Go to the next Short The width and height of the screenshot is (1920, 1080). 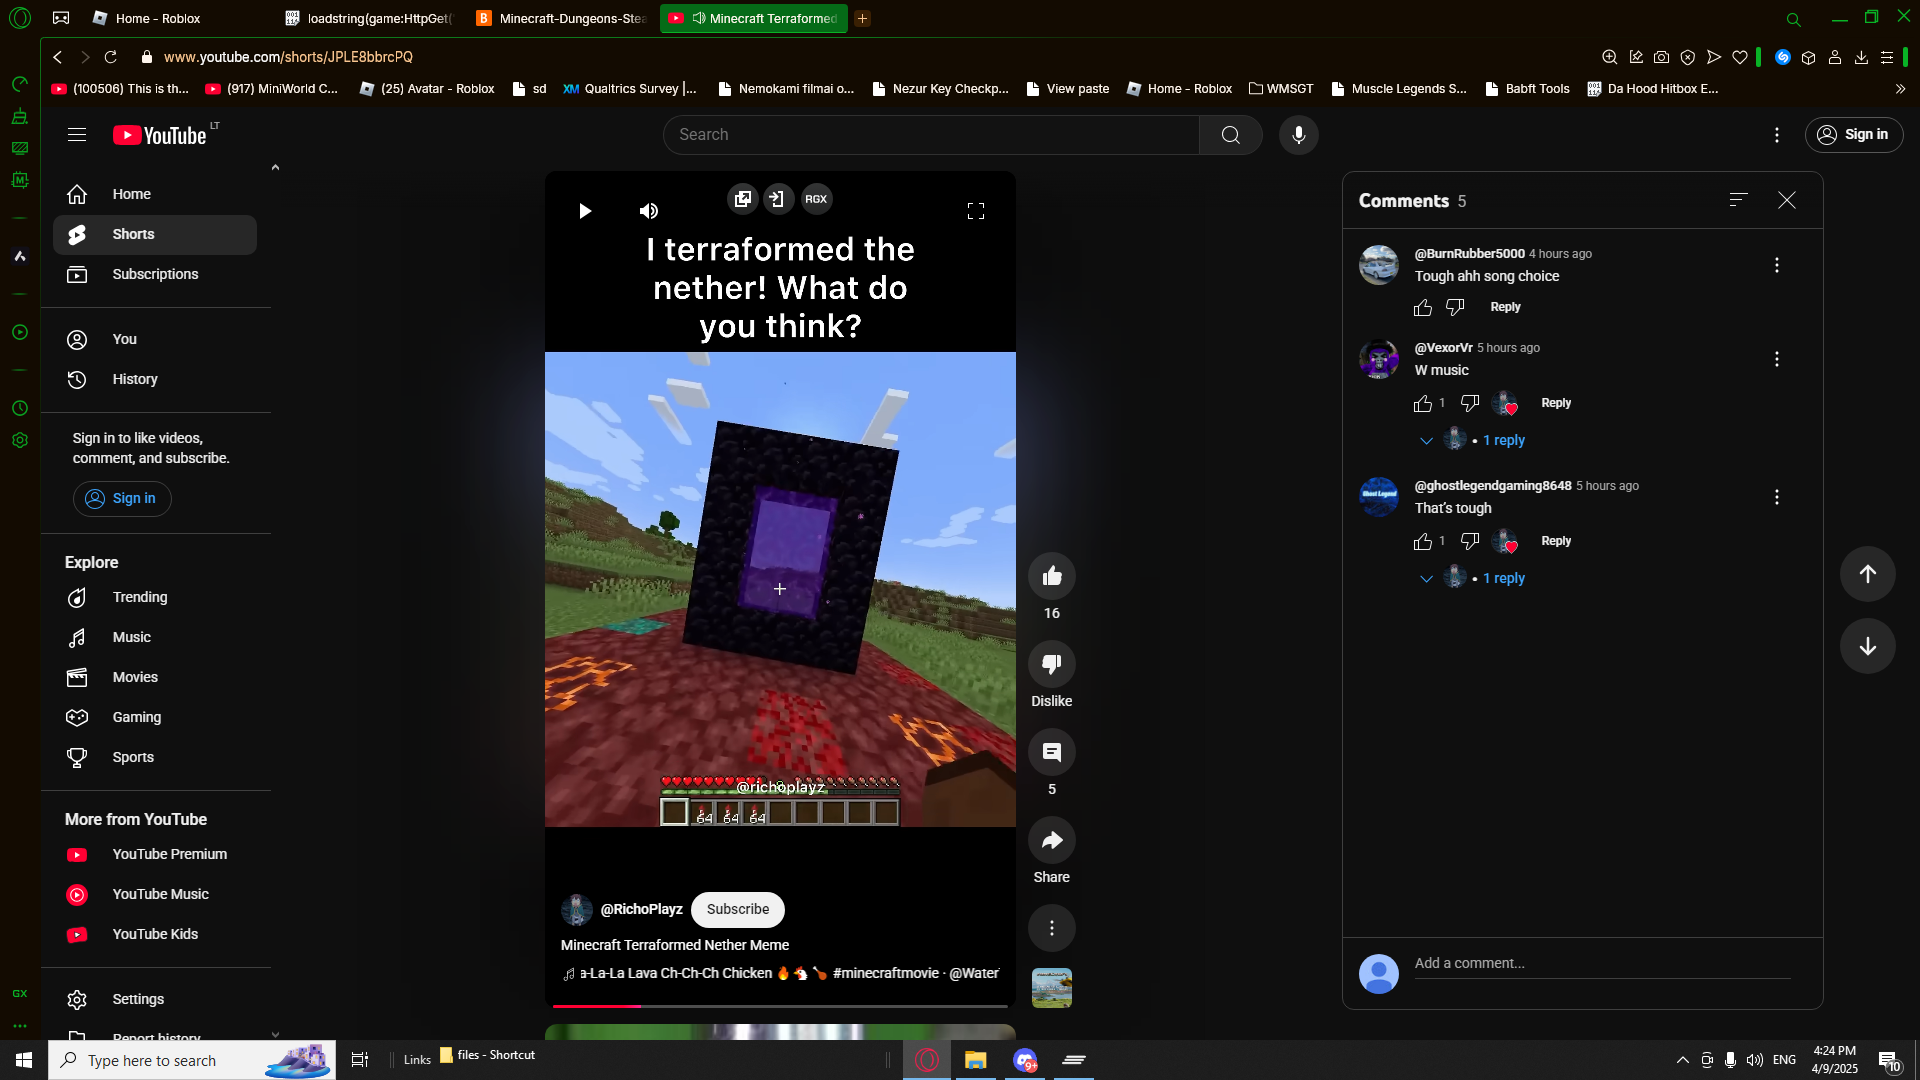[x=1867, y=646]
